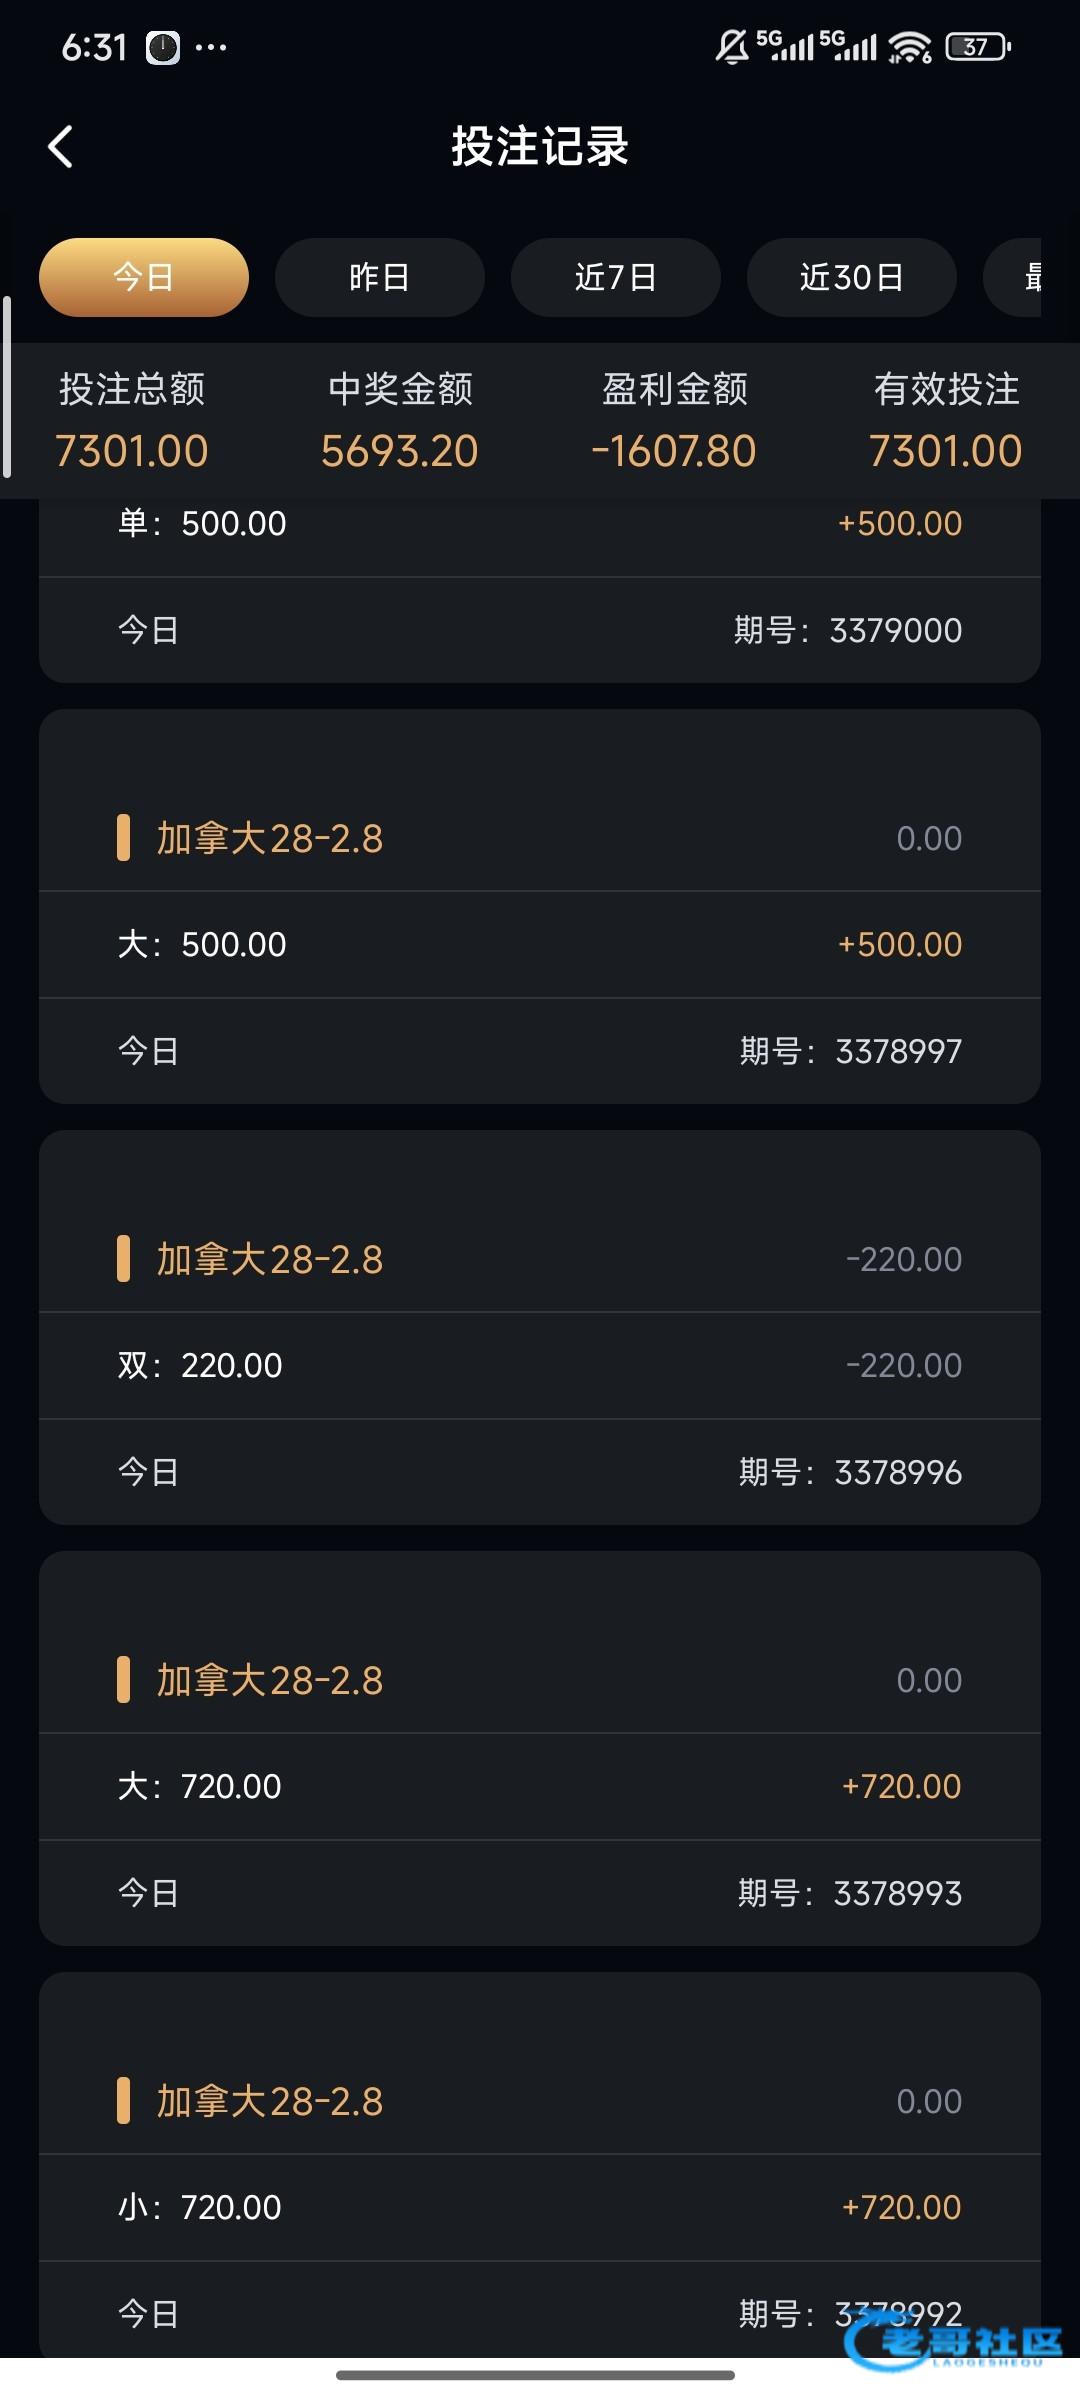The image size is (1080, 2400).
Task: Tap the muted notification bell icon
Action: point(731,47)
